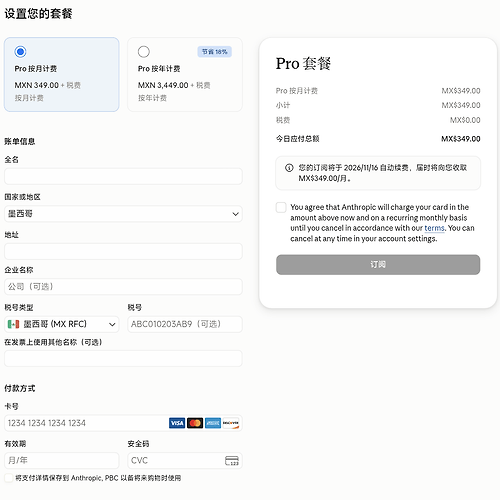Check the save payment details to Anthropic box
The width and height of the screenshot is (500, 500).
pos(9,478)
